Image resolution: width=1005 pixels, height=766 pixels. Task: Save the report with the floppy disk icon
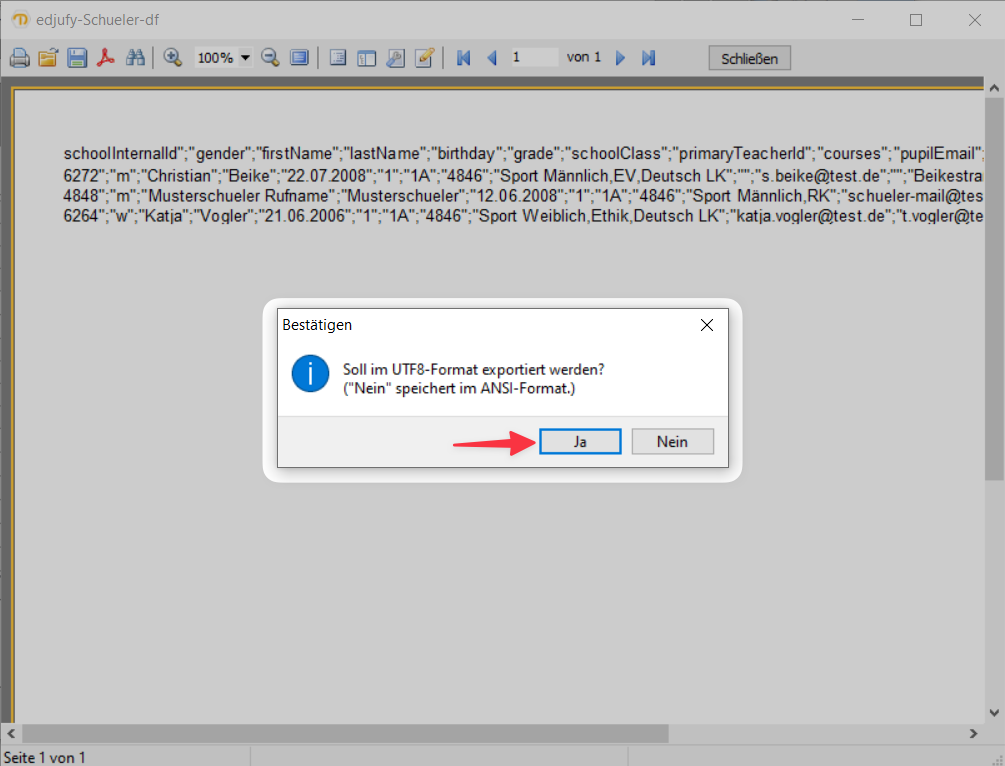pyautogui.click(x=77, y=57)
